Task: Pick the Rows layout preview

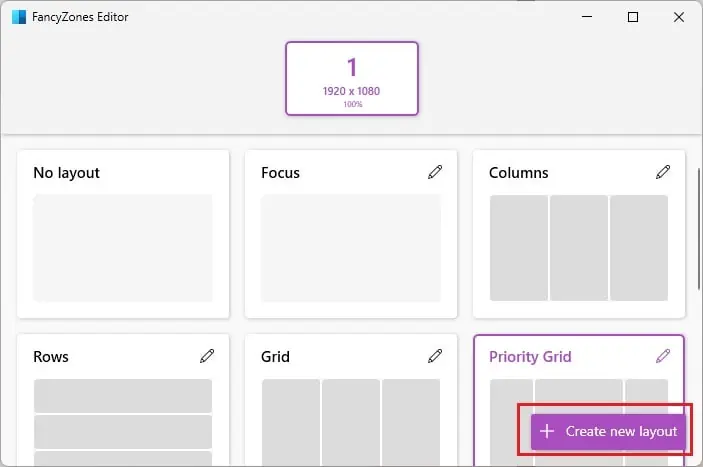Action: click(123, 420)
